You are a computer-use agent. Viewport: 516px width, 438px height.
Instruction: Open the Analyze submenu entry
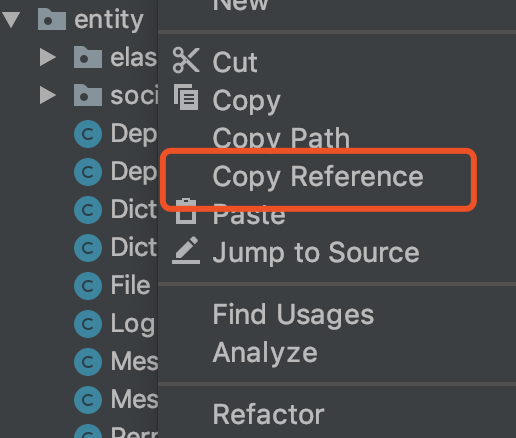(265, 353)
